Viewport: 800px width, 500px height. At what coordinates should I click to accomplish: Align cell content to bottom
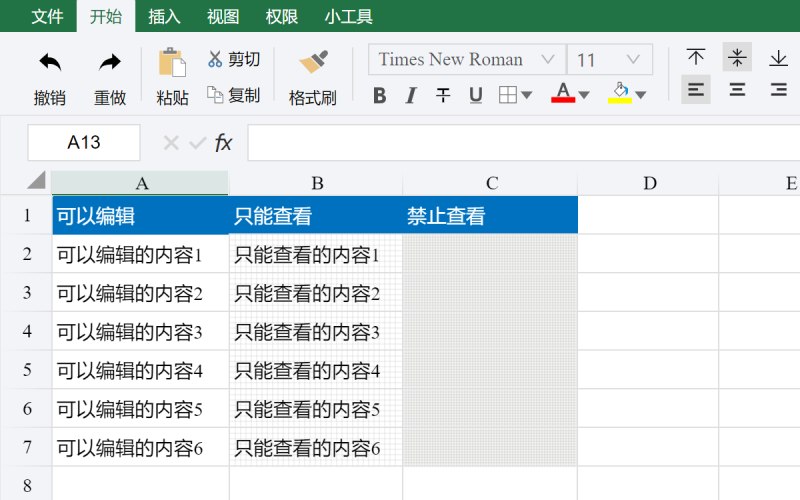[x=779, y=57]
